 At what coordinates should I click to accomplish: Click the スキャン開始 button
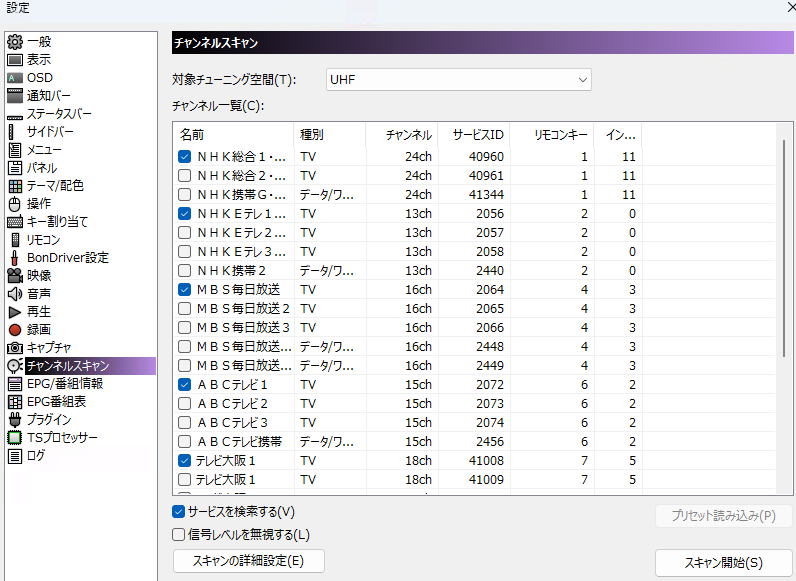[723, 562]
